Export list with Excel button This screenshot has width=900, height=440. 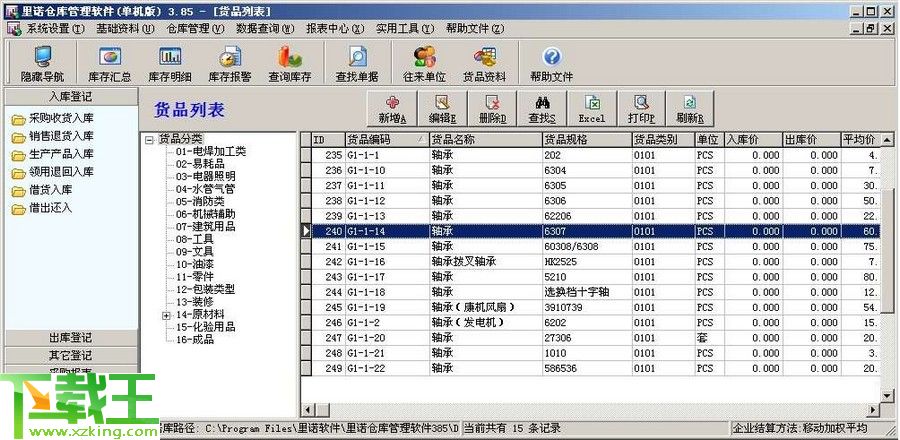click(592, 109)
